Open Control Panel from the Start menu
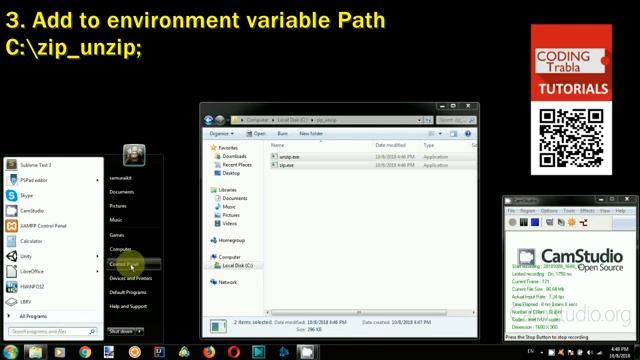 (x=134, y=264)
